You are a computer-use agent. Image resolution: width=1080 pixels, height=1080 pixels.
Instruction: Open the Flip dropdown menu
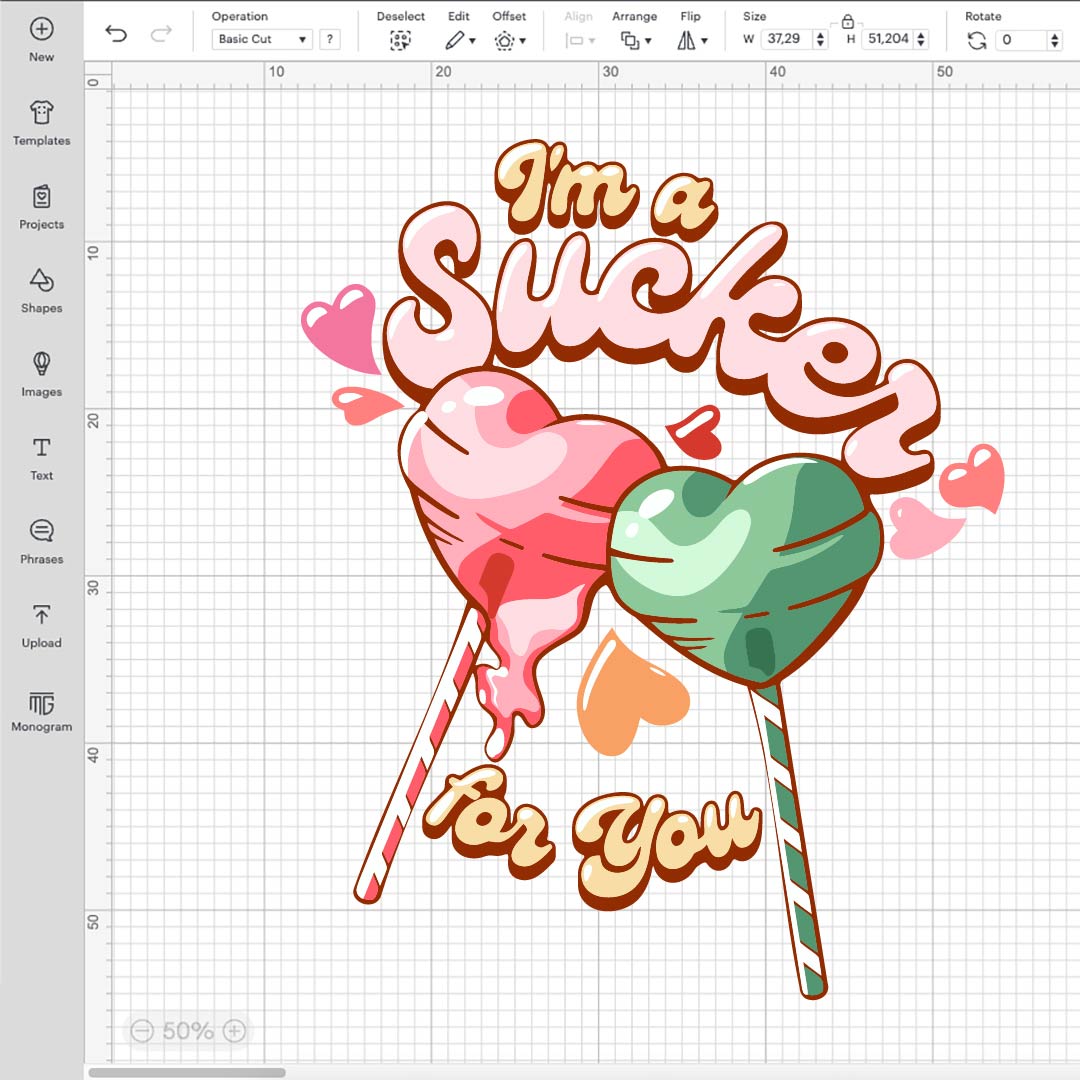click(x=691, y=40)
